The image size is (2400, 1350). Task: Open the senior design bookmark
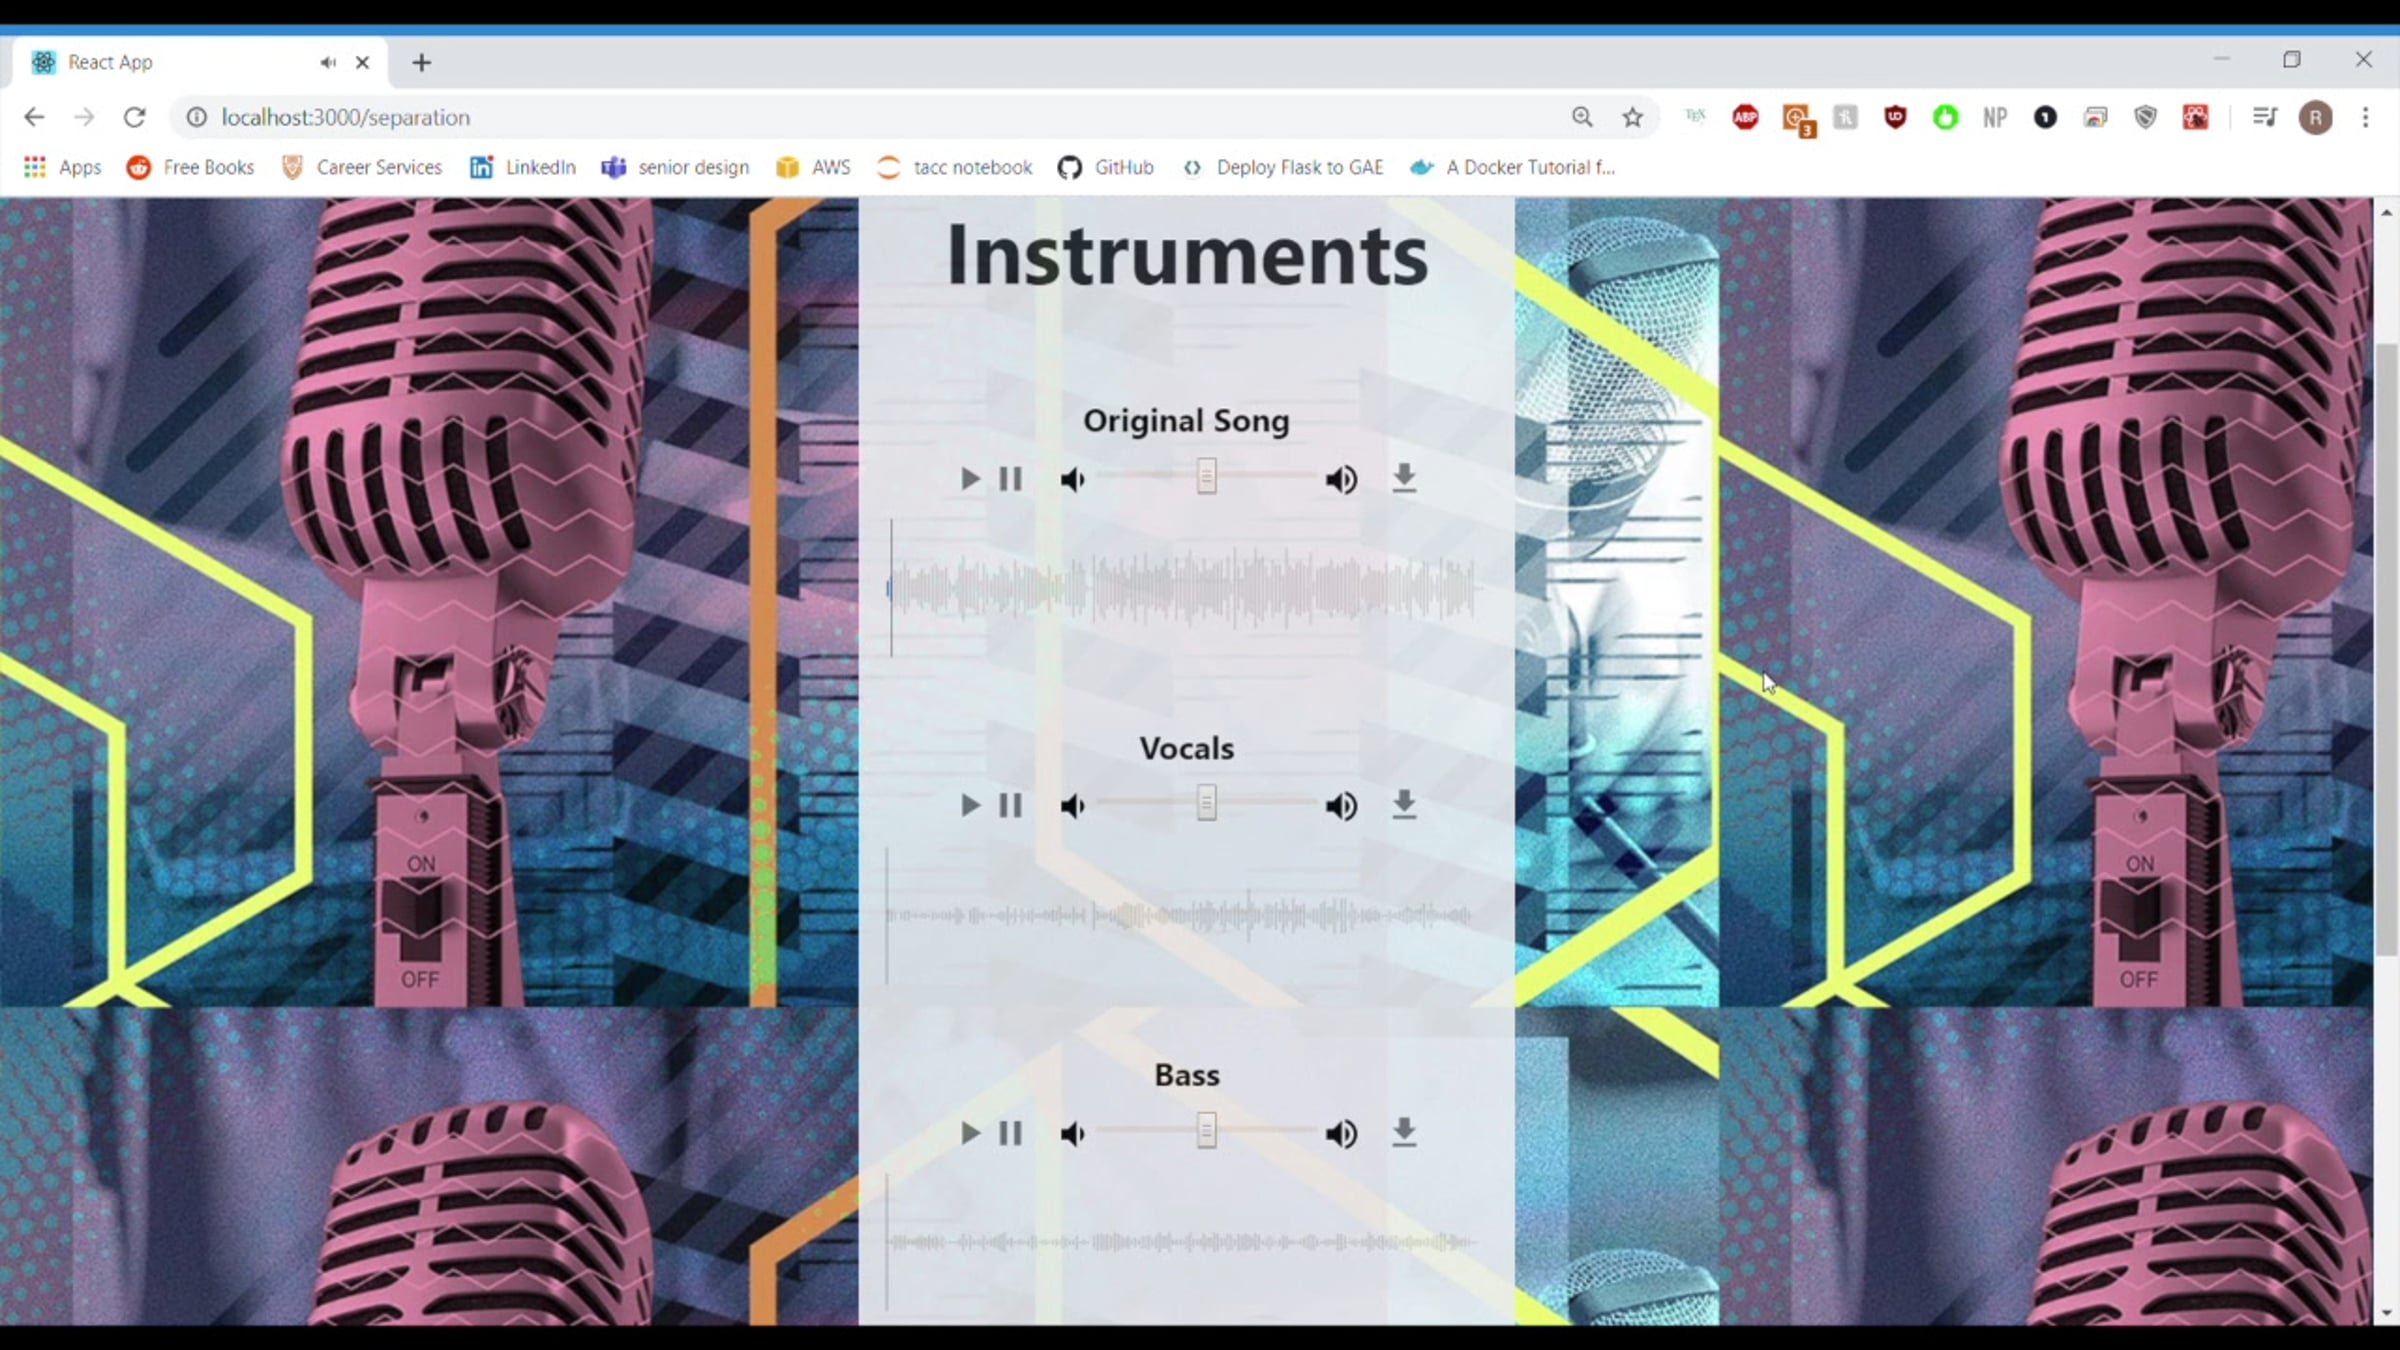tap(675, 167)
